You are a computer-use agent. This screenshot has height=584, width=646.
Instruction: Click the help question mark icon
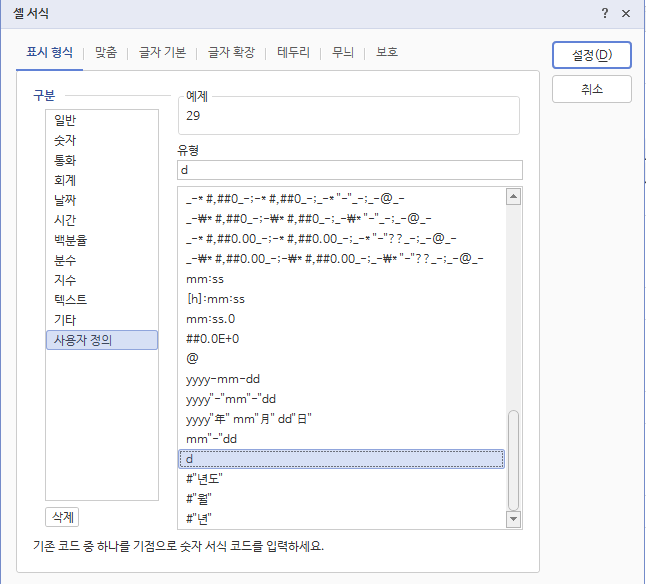click(x=604, y=13)
